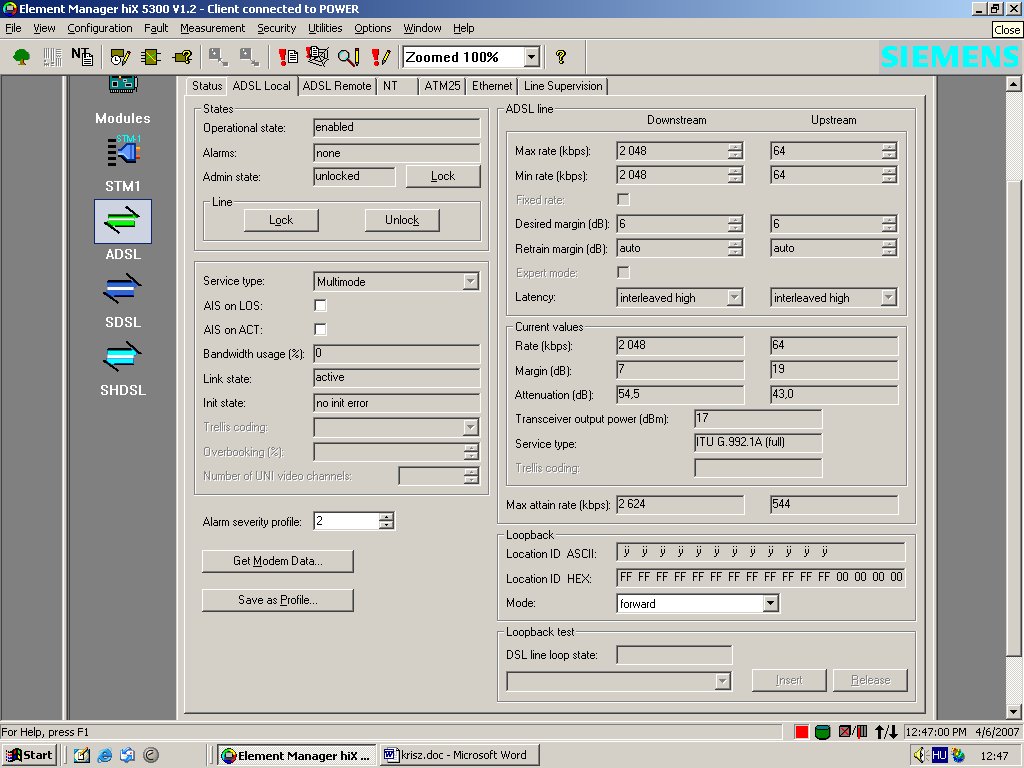Toggle the Fixed rate checkbox

pyautogui.click(x=624, y=199)
